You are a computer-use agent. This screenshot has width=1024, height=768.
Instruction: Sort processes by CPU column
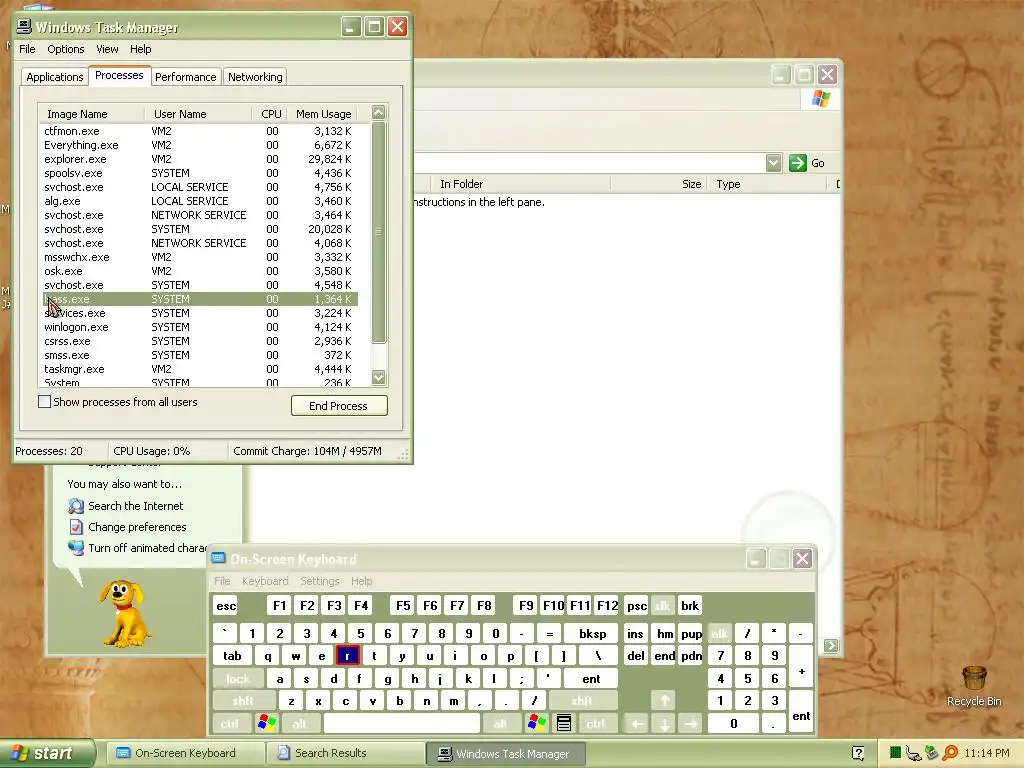(269, 114)
